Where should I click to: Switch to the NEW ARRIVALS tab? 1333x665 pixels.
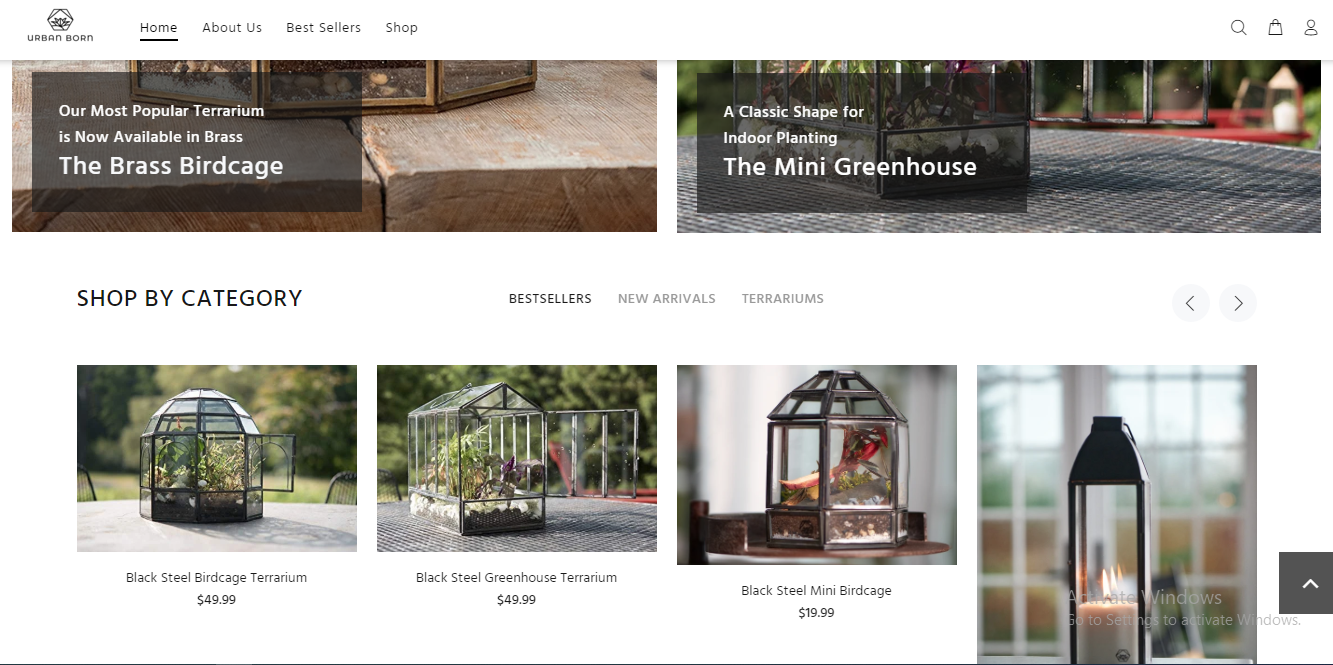[x=667, y=299]
